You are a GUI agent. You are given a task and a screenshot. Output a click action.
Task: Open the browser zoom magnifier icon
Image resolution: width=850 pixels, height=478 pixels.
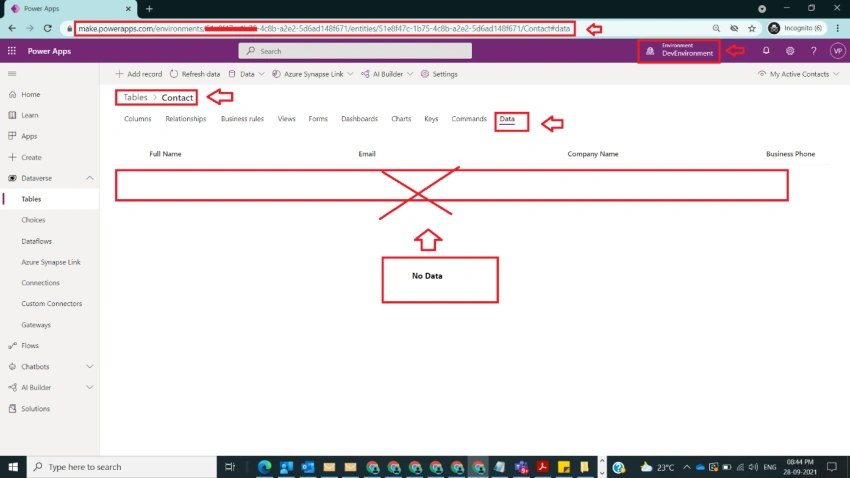tap(716, 28)
